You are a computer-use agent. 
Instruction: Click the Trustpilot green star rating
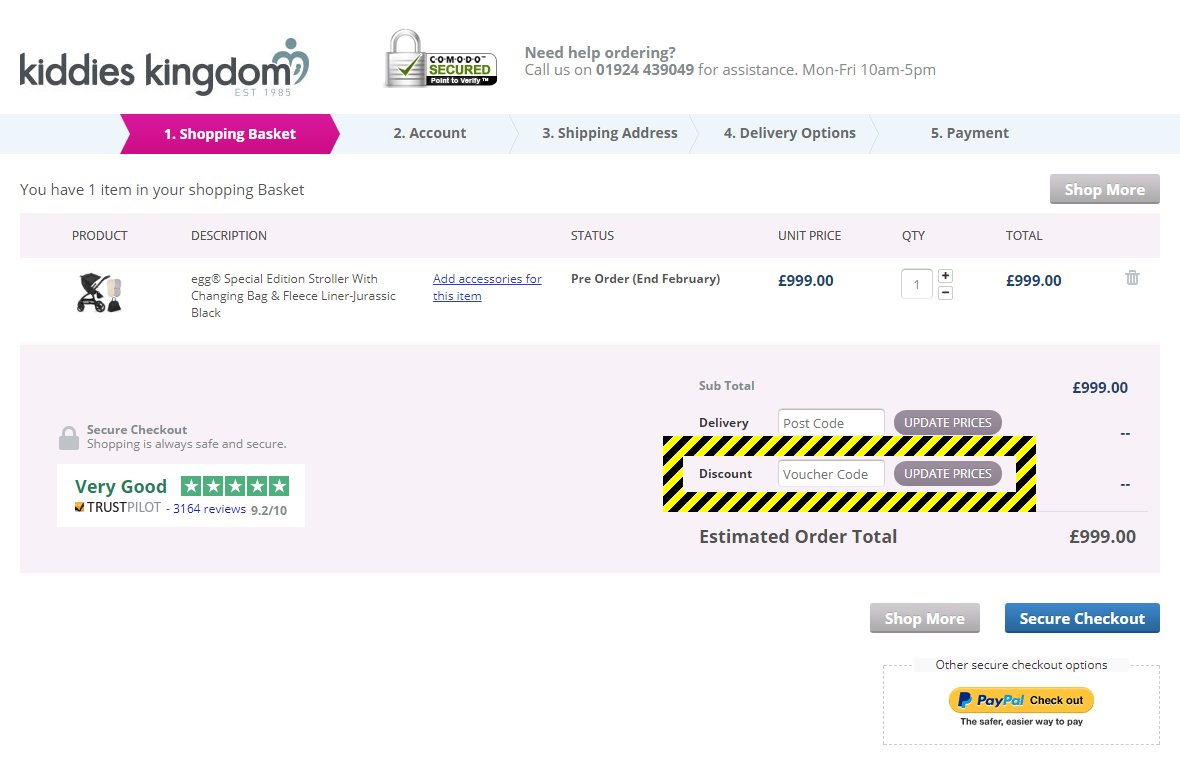pos(235,486)
